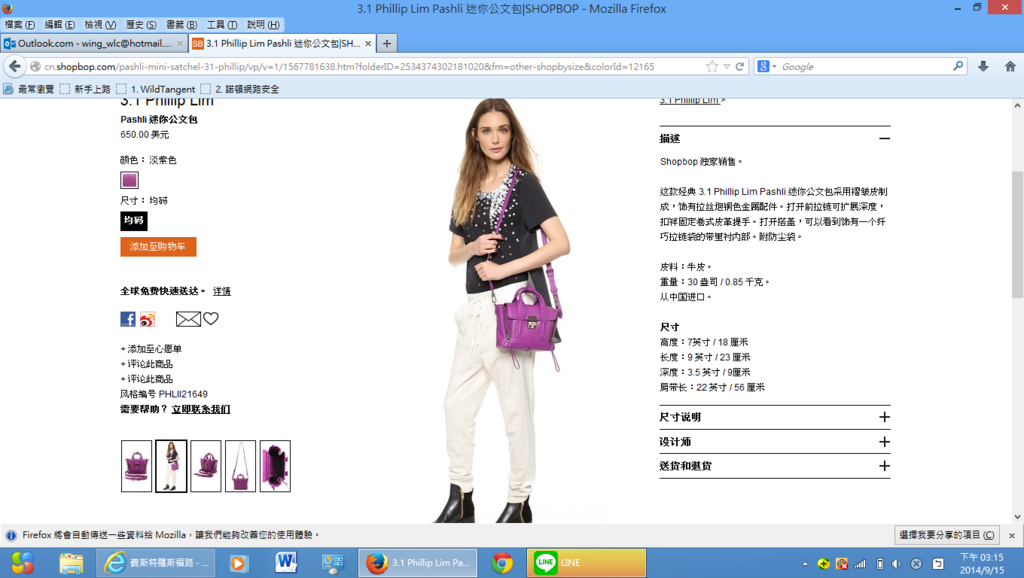Open the 書籤 menu
Screen dimensions: 1024x578
182,25
